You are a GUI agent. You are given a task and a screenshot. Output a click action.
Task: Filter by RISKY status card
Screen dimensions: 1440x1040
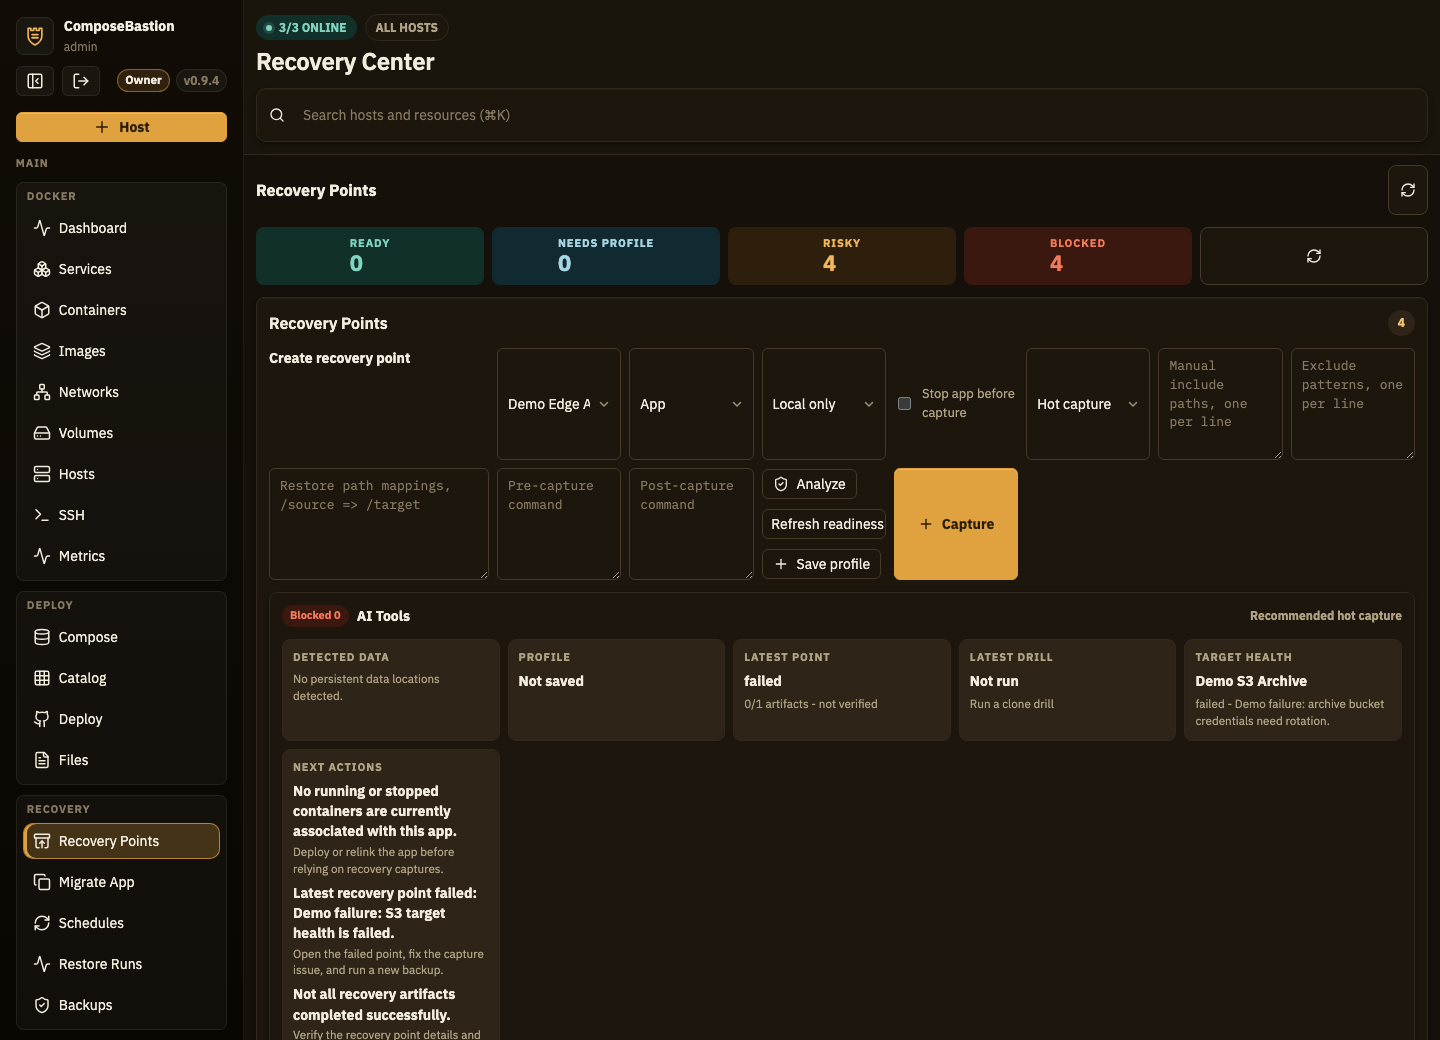(842, 256)
